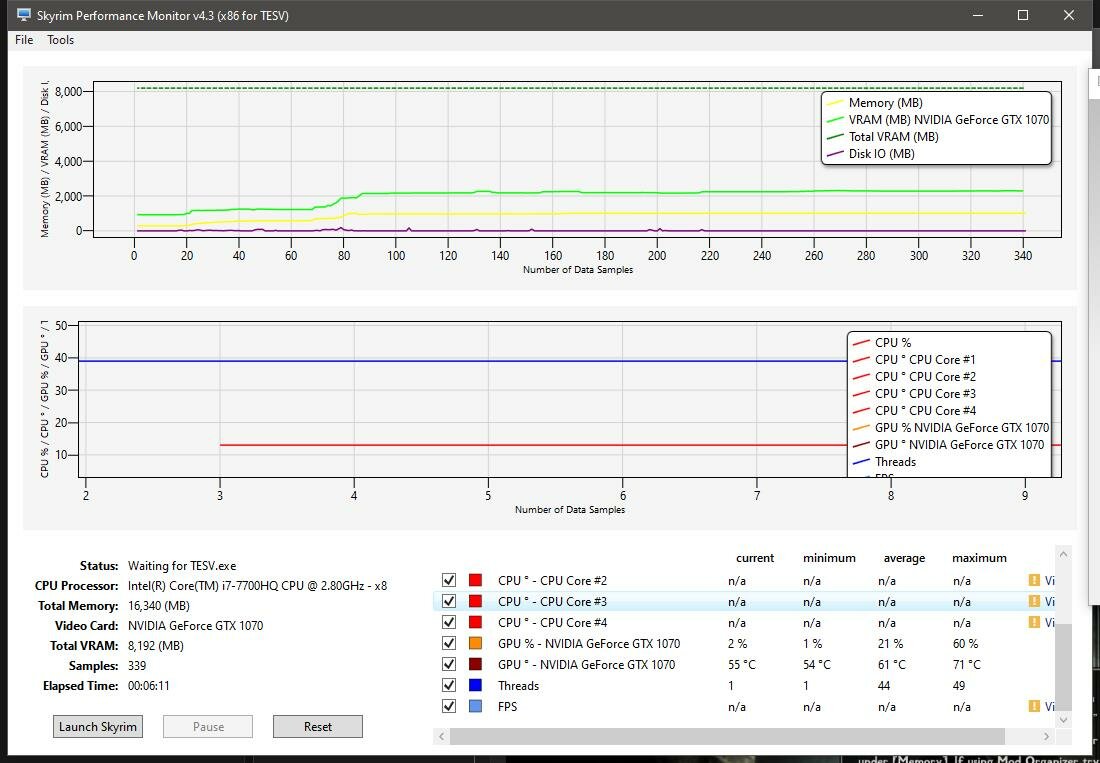1100x763 pixels.
Task: Click red color swatch for CPU Core #4
Action: point(476,623)
